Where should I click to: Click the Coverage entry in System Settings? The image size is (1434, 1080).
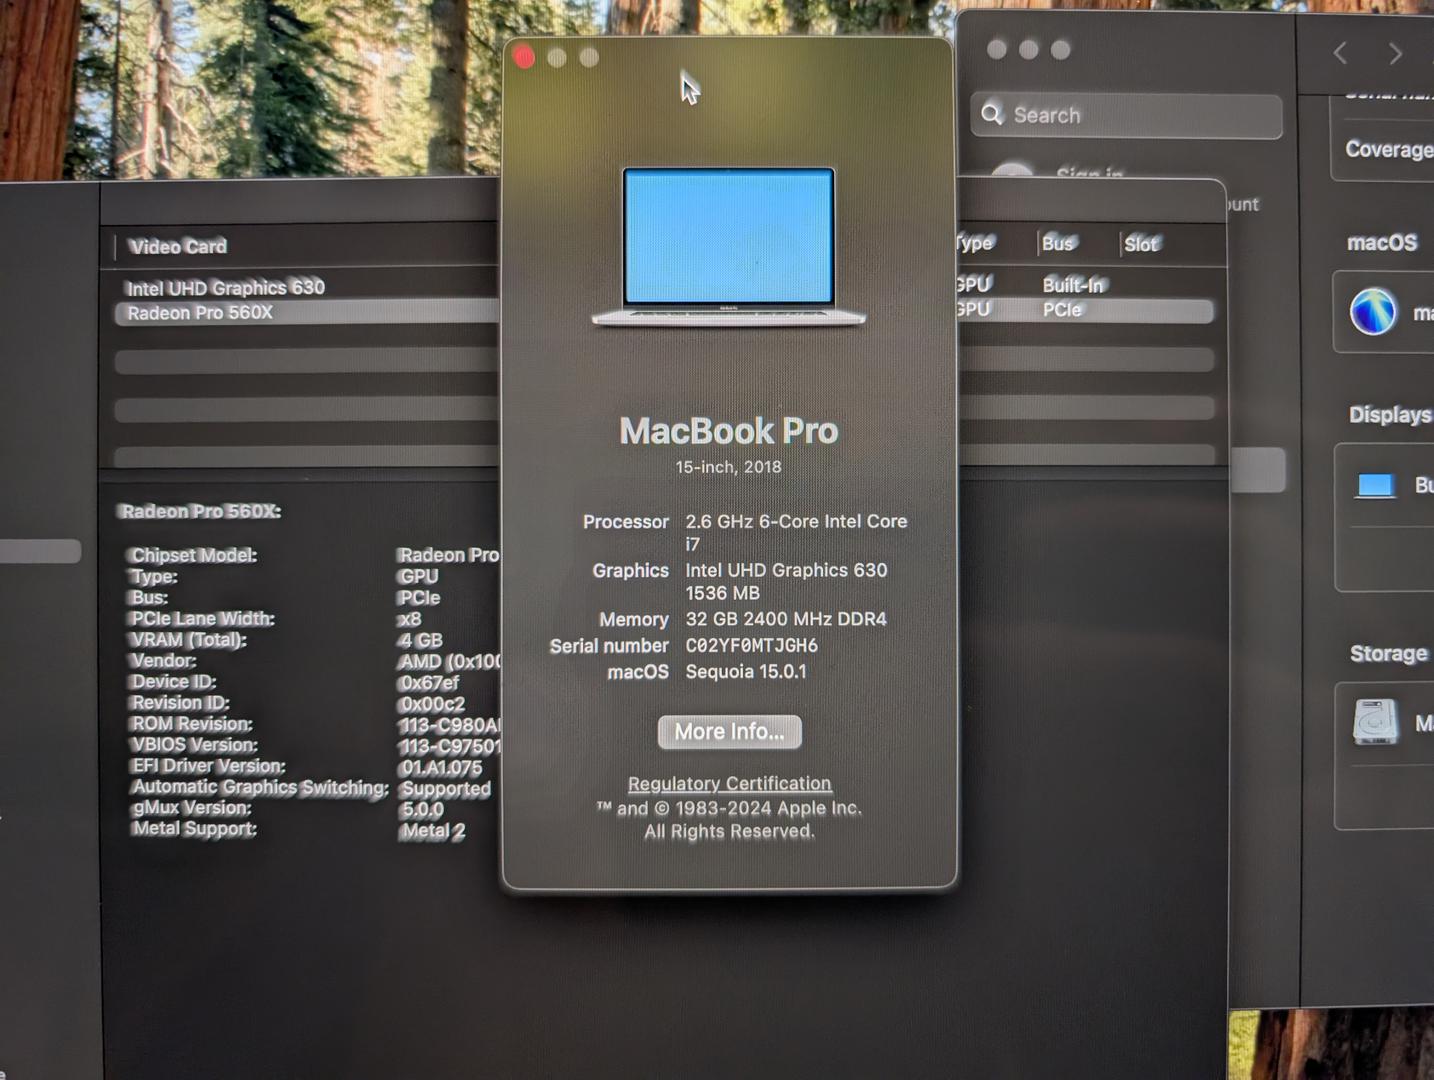(x=1389, y=149)
